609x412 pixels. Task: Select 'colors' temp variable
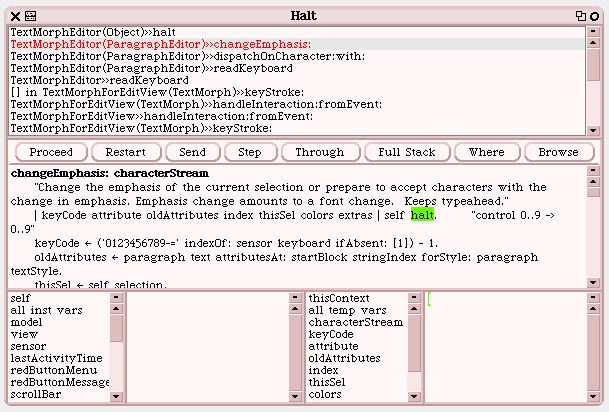(x=357, y=395)
